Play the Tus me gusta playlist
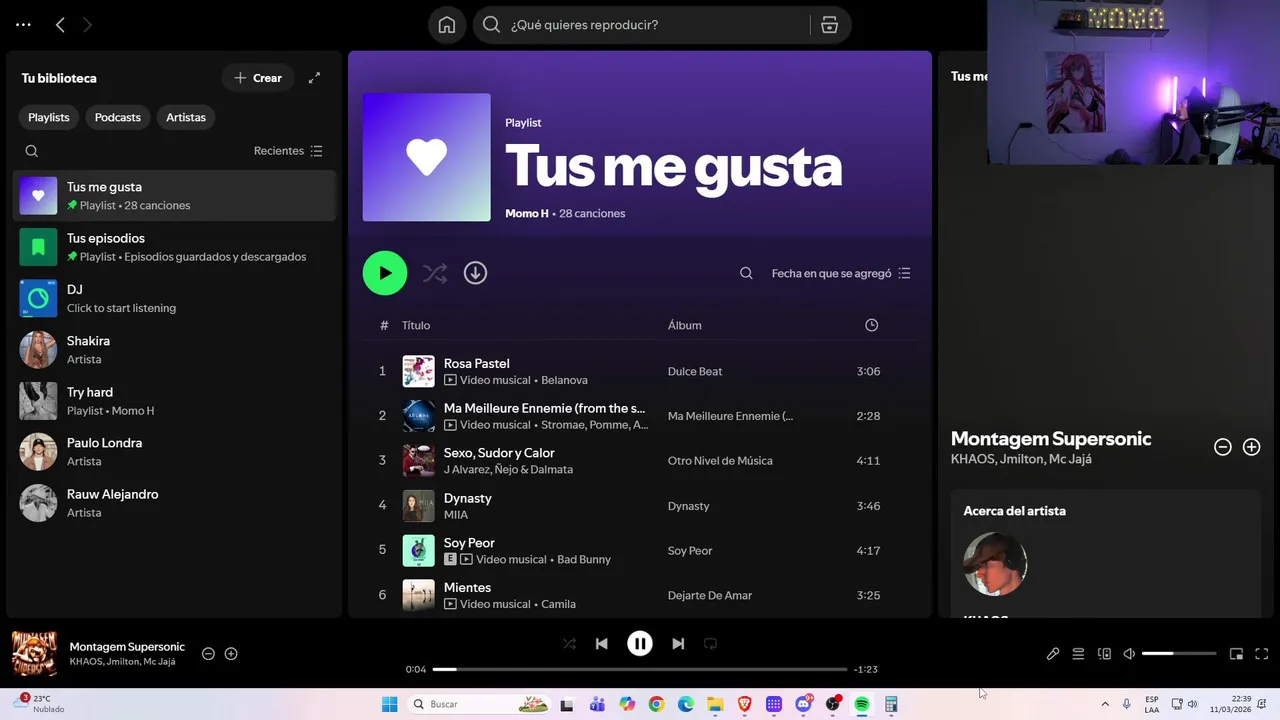This screenshot has width=1280, height=720. point(385,273)
